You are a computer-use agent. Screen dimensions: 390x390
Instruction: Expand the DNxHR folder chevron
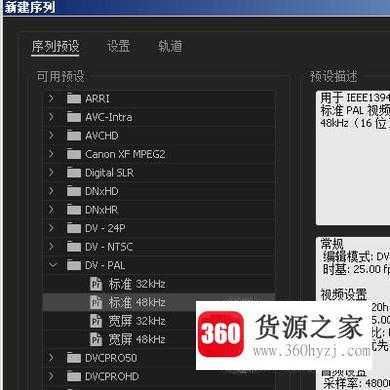[51, 210]
